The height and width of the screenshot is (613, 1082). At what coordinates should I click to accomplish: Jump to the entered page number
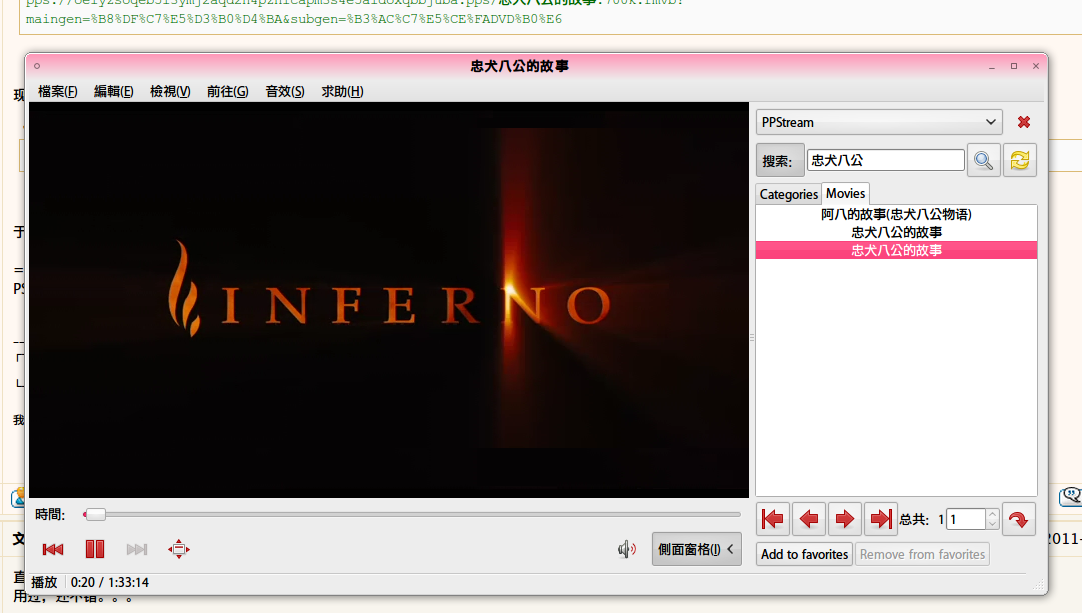point(1019,519)
